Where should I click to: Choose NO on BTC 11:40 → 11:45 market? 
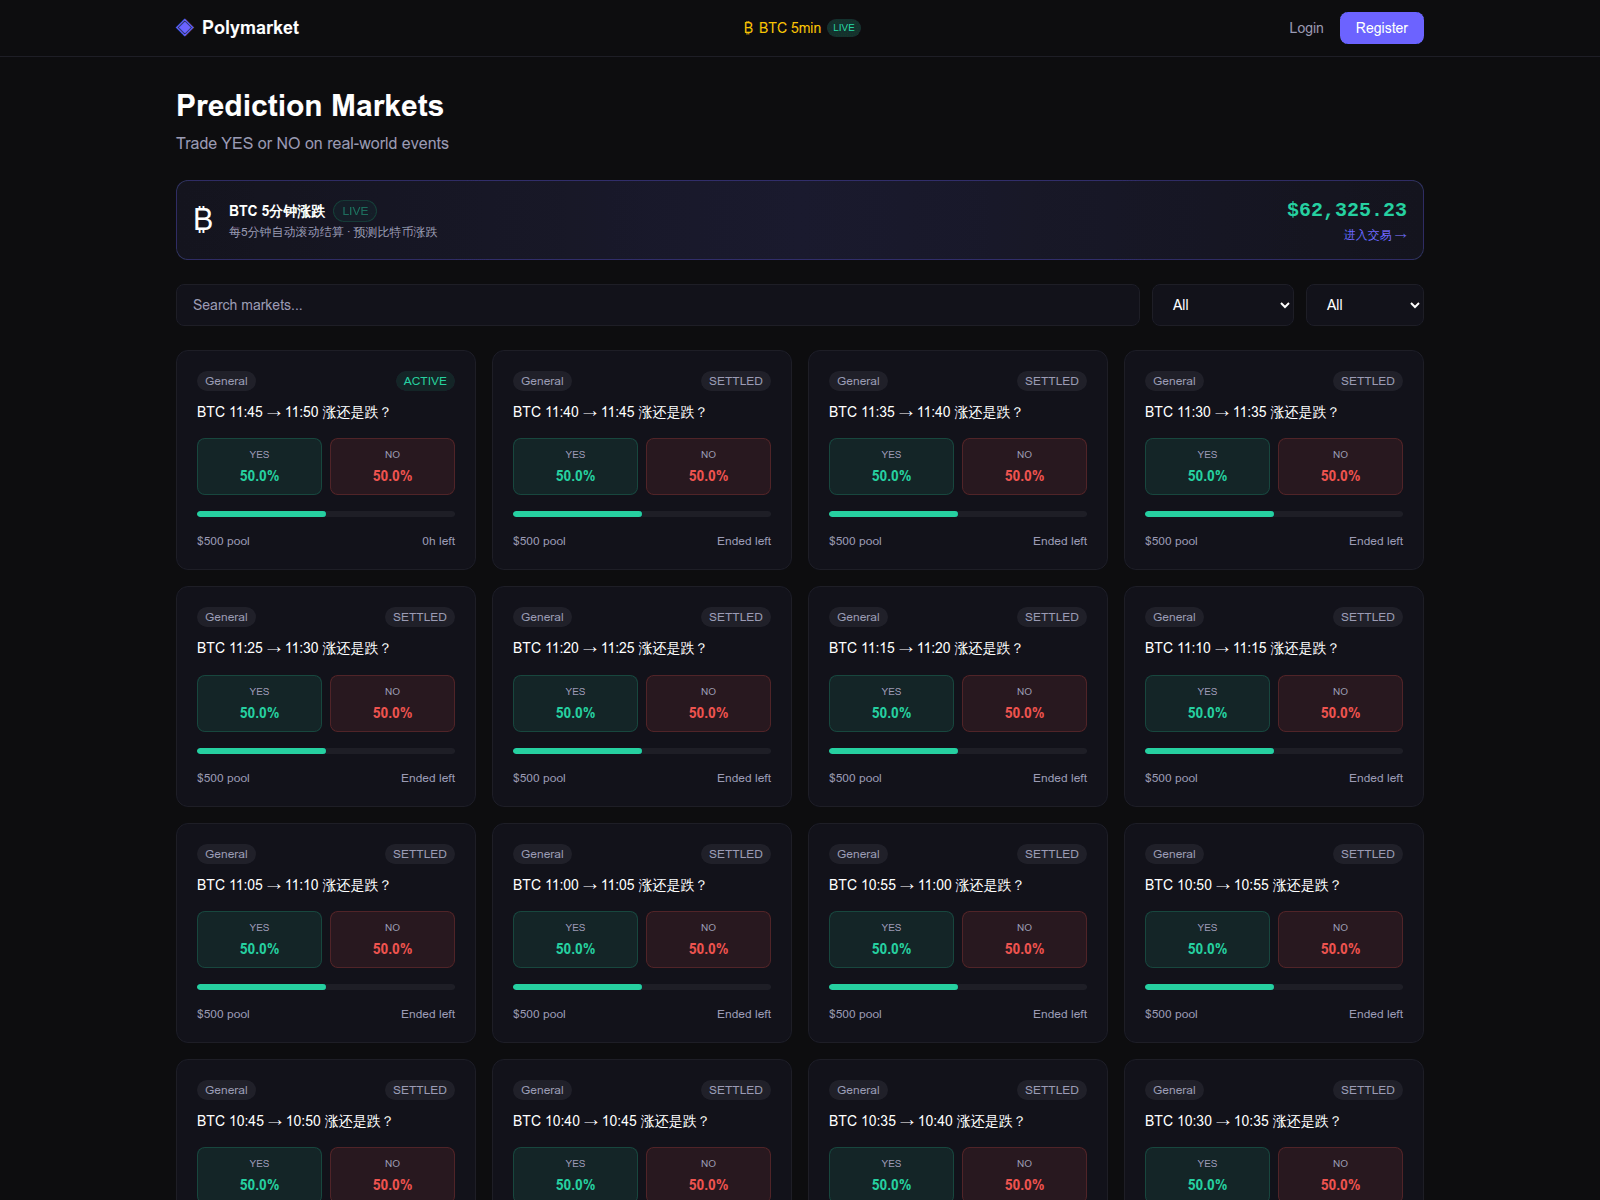(708, 467)
